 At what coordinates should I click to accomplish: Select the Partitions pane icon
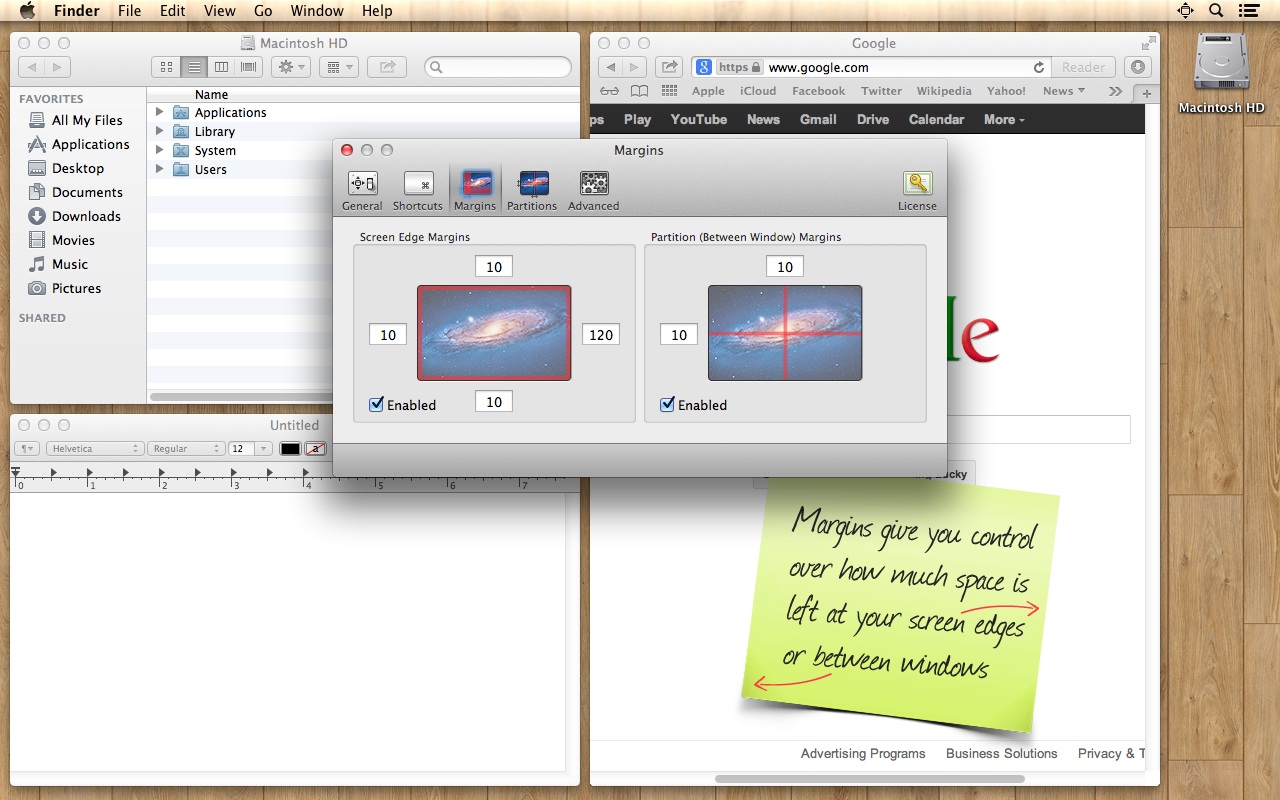click(532, 184)
